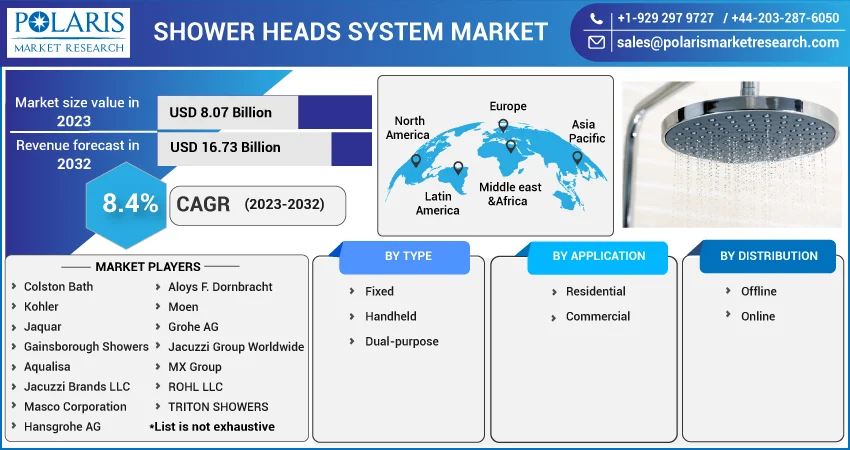Select the Latin America map pin
The width and height of the screenshot is (850, 450).
(458, 168)
